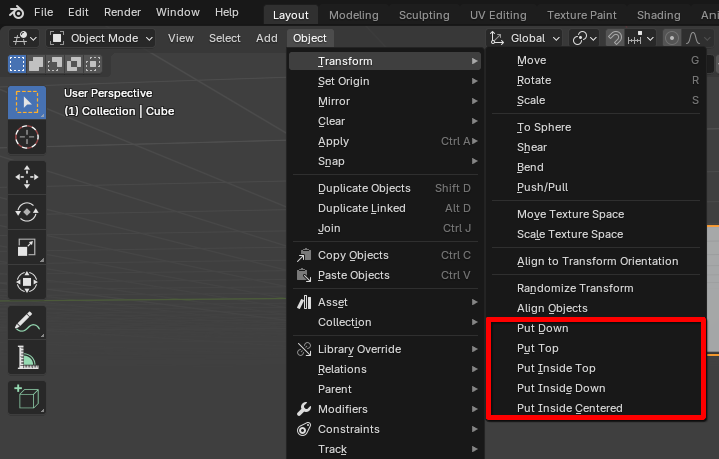Choose Align Objects
Image resolution: width=719 pixels, height=459 pixels.
point(596,308)
